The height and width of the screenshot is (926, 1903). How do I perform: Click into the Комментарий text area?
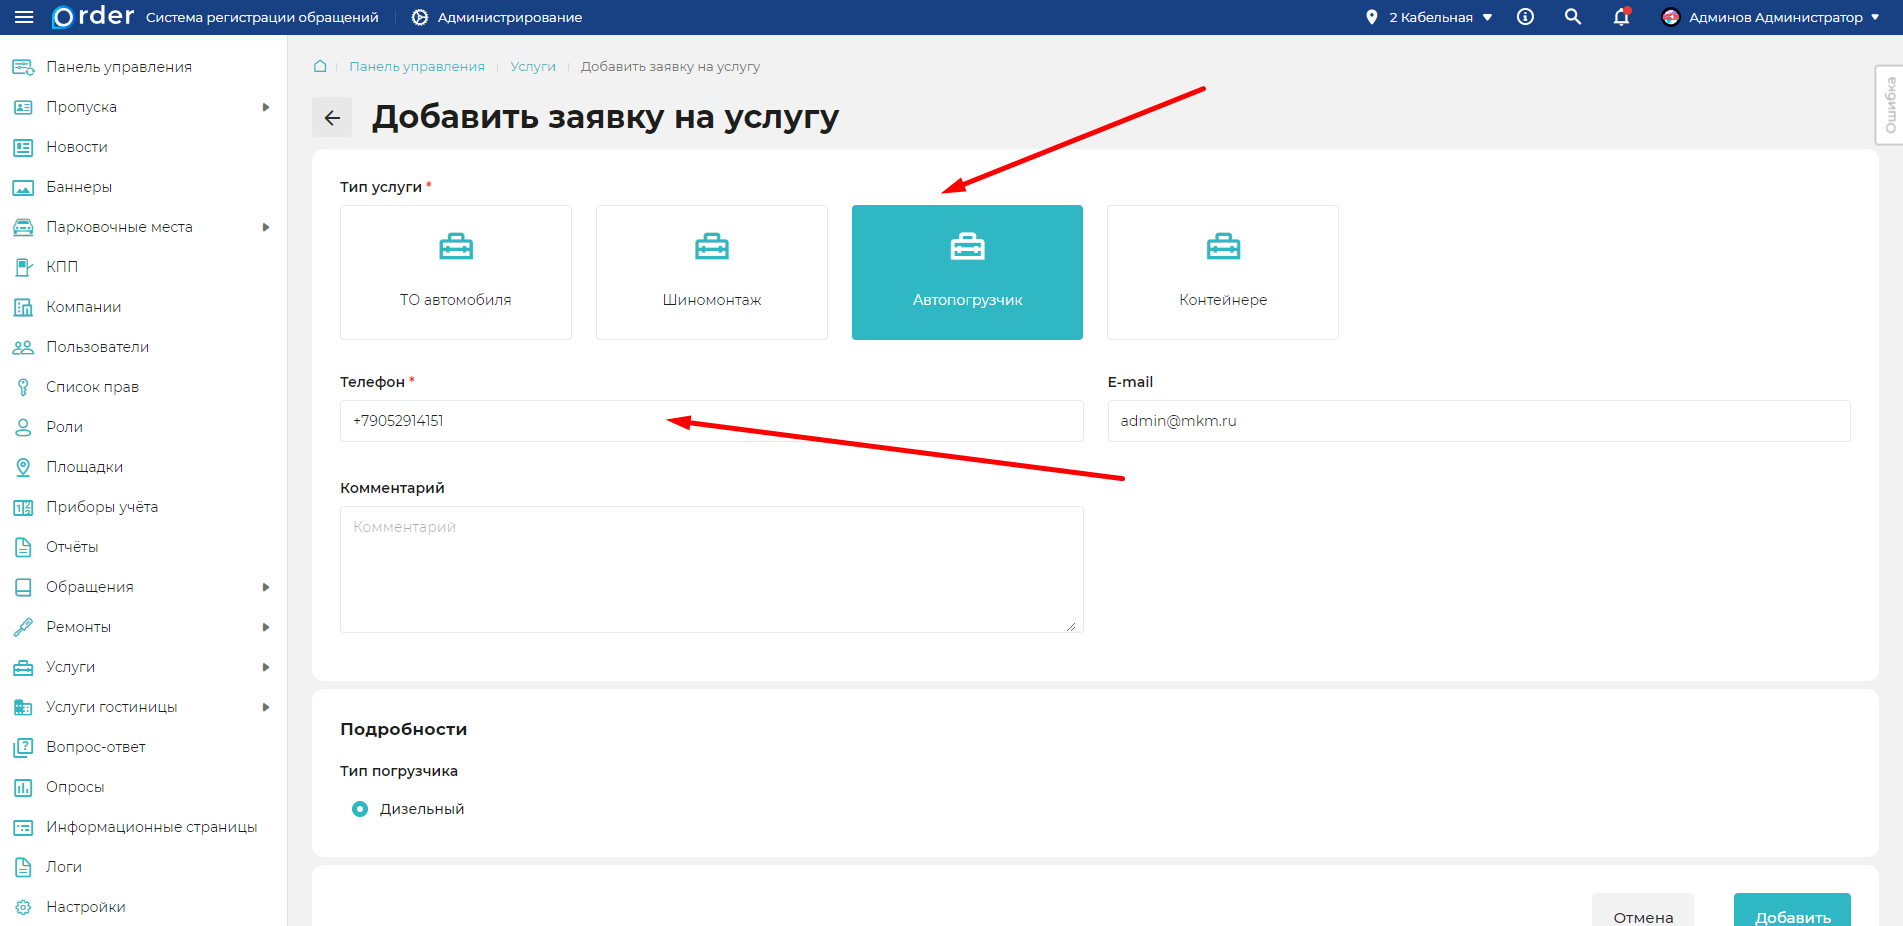711,569
